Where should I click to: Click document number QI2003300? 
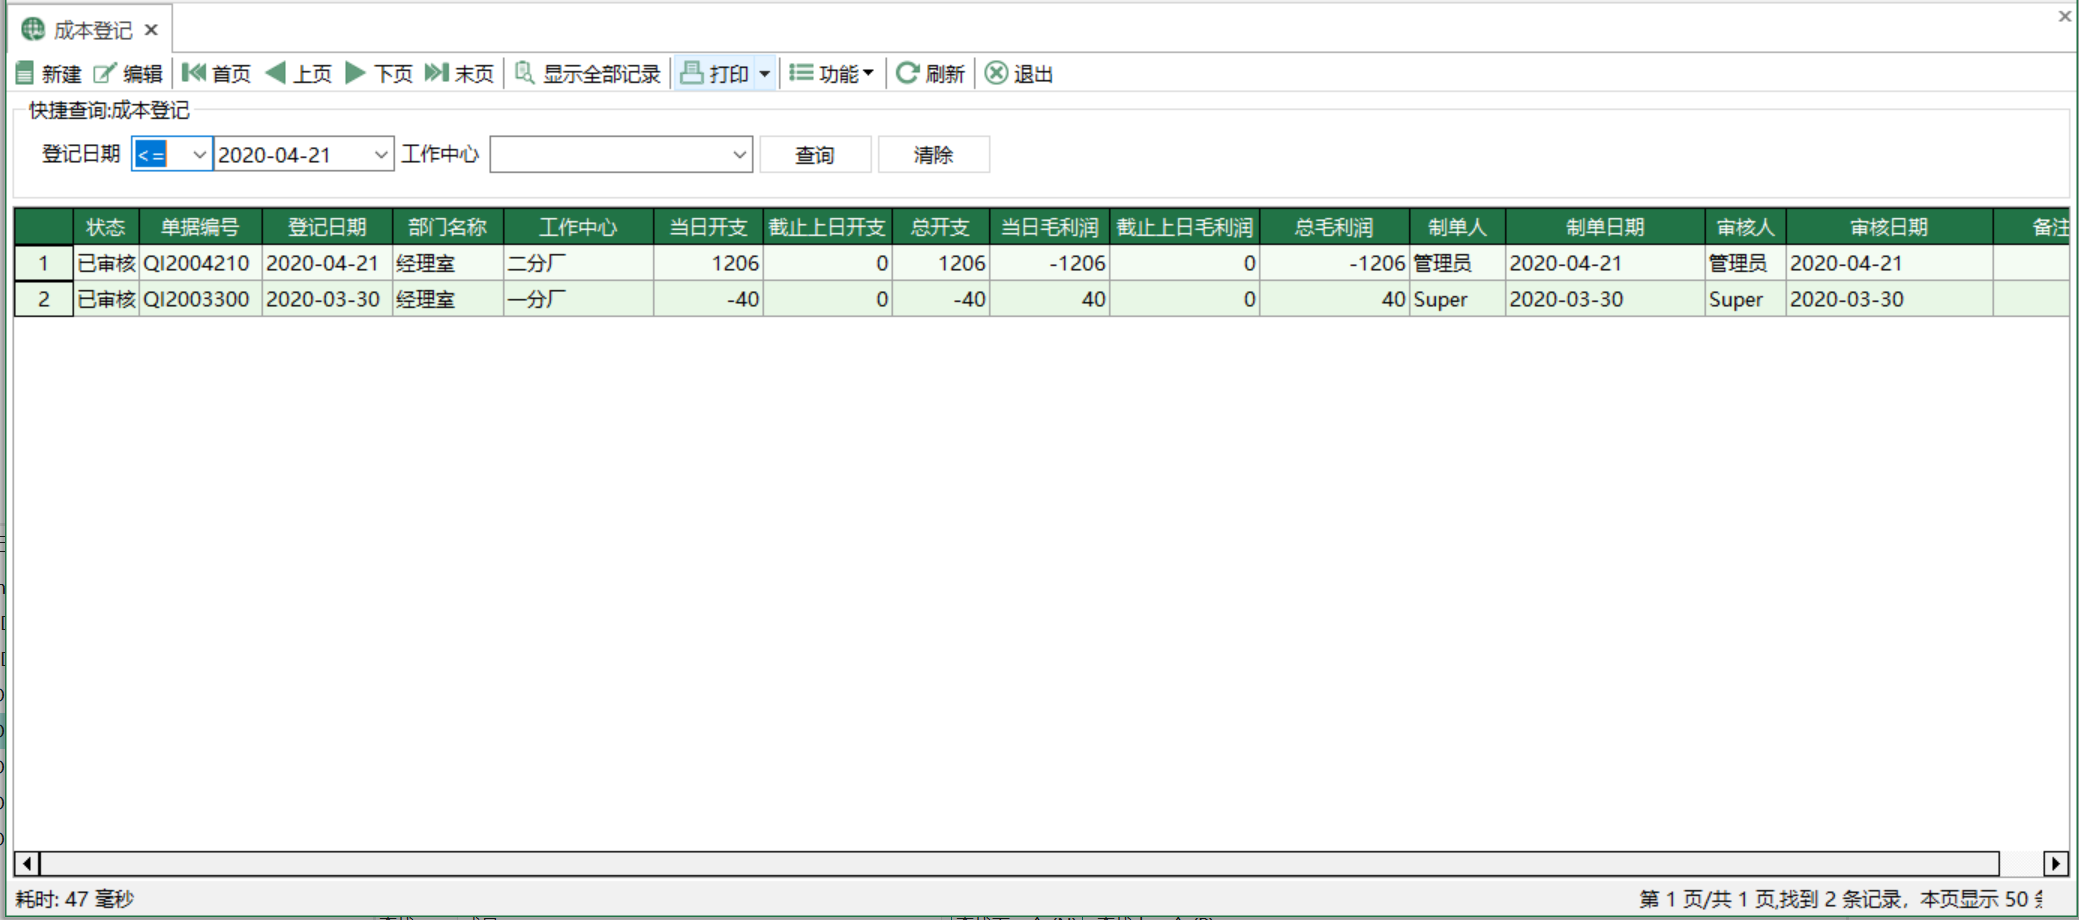tap(200, 299)
